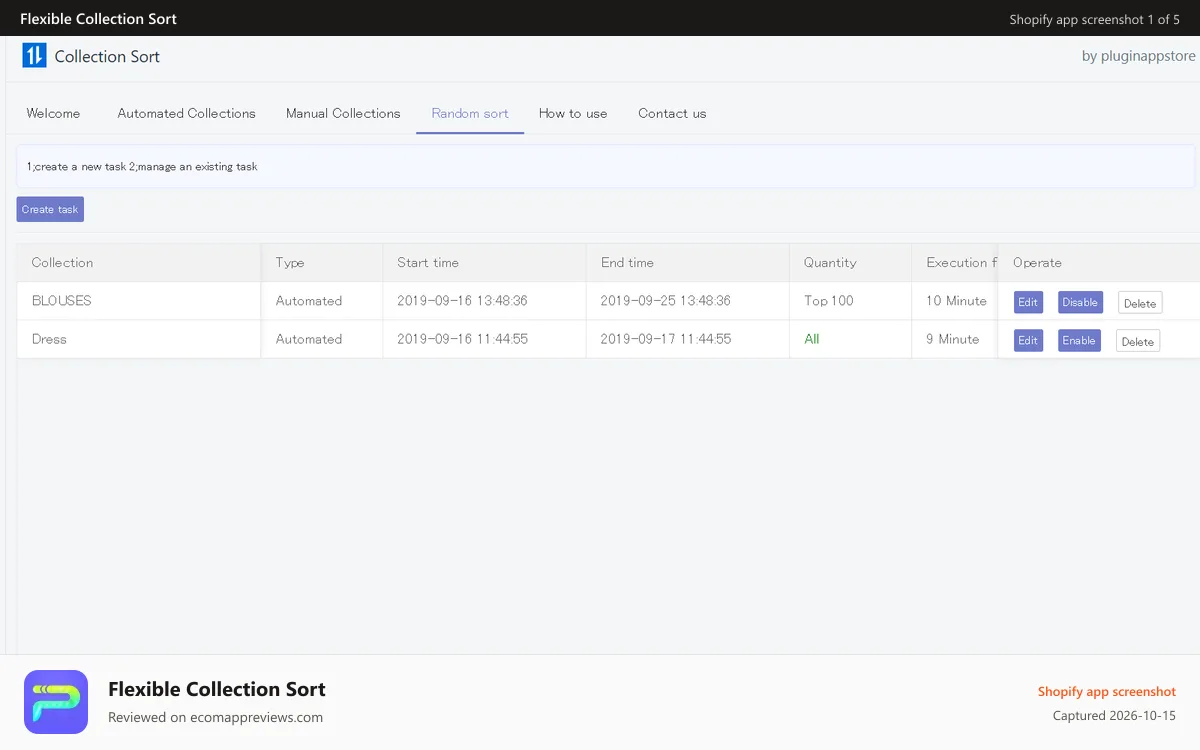Click the green All quantity value

point(812,339)
